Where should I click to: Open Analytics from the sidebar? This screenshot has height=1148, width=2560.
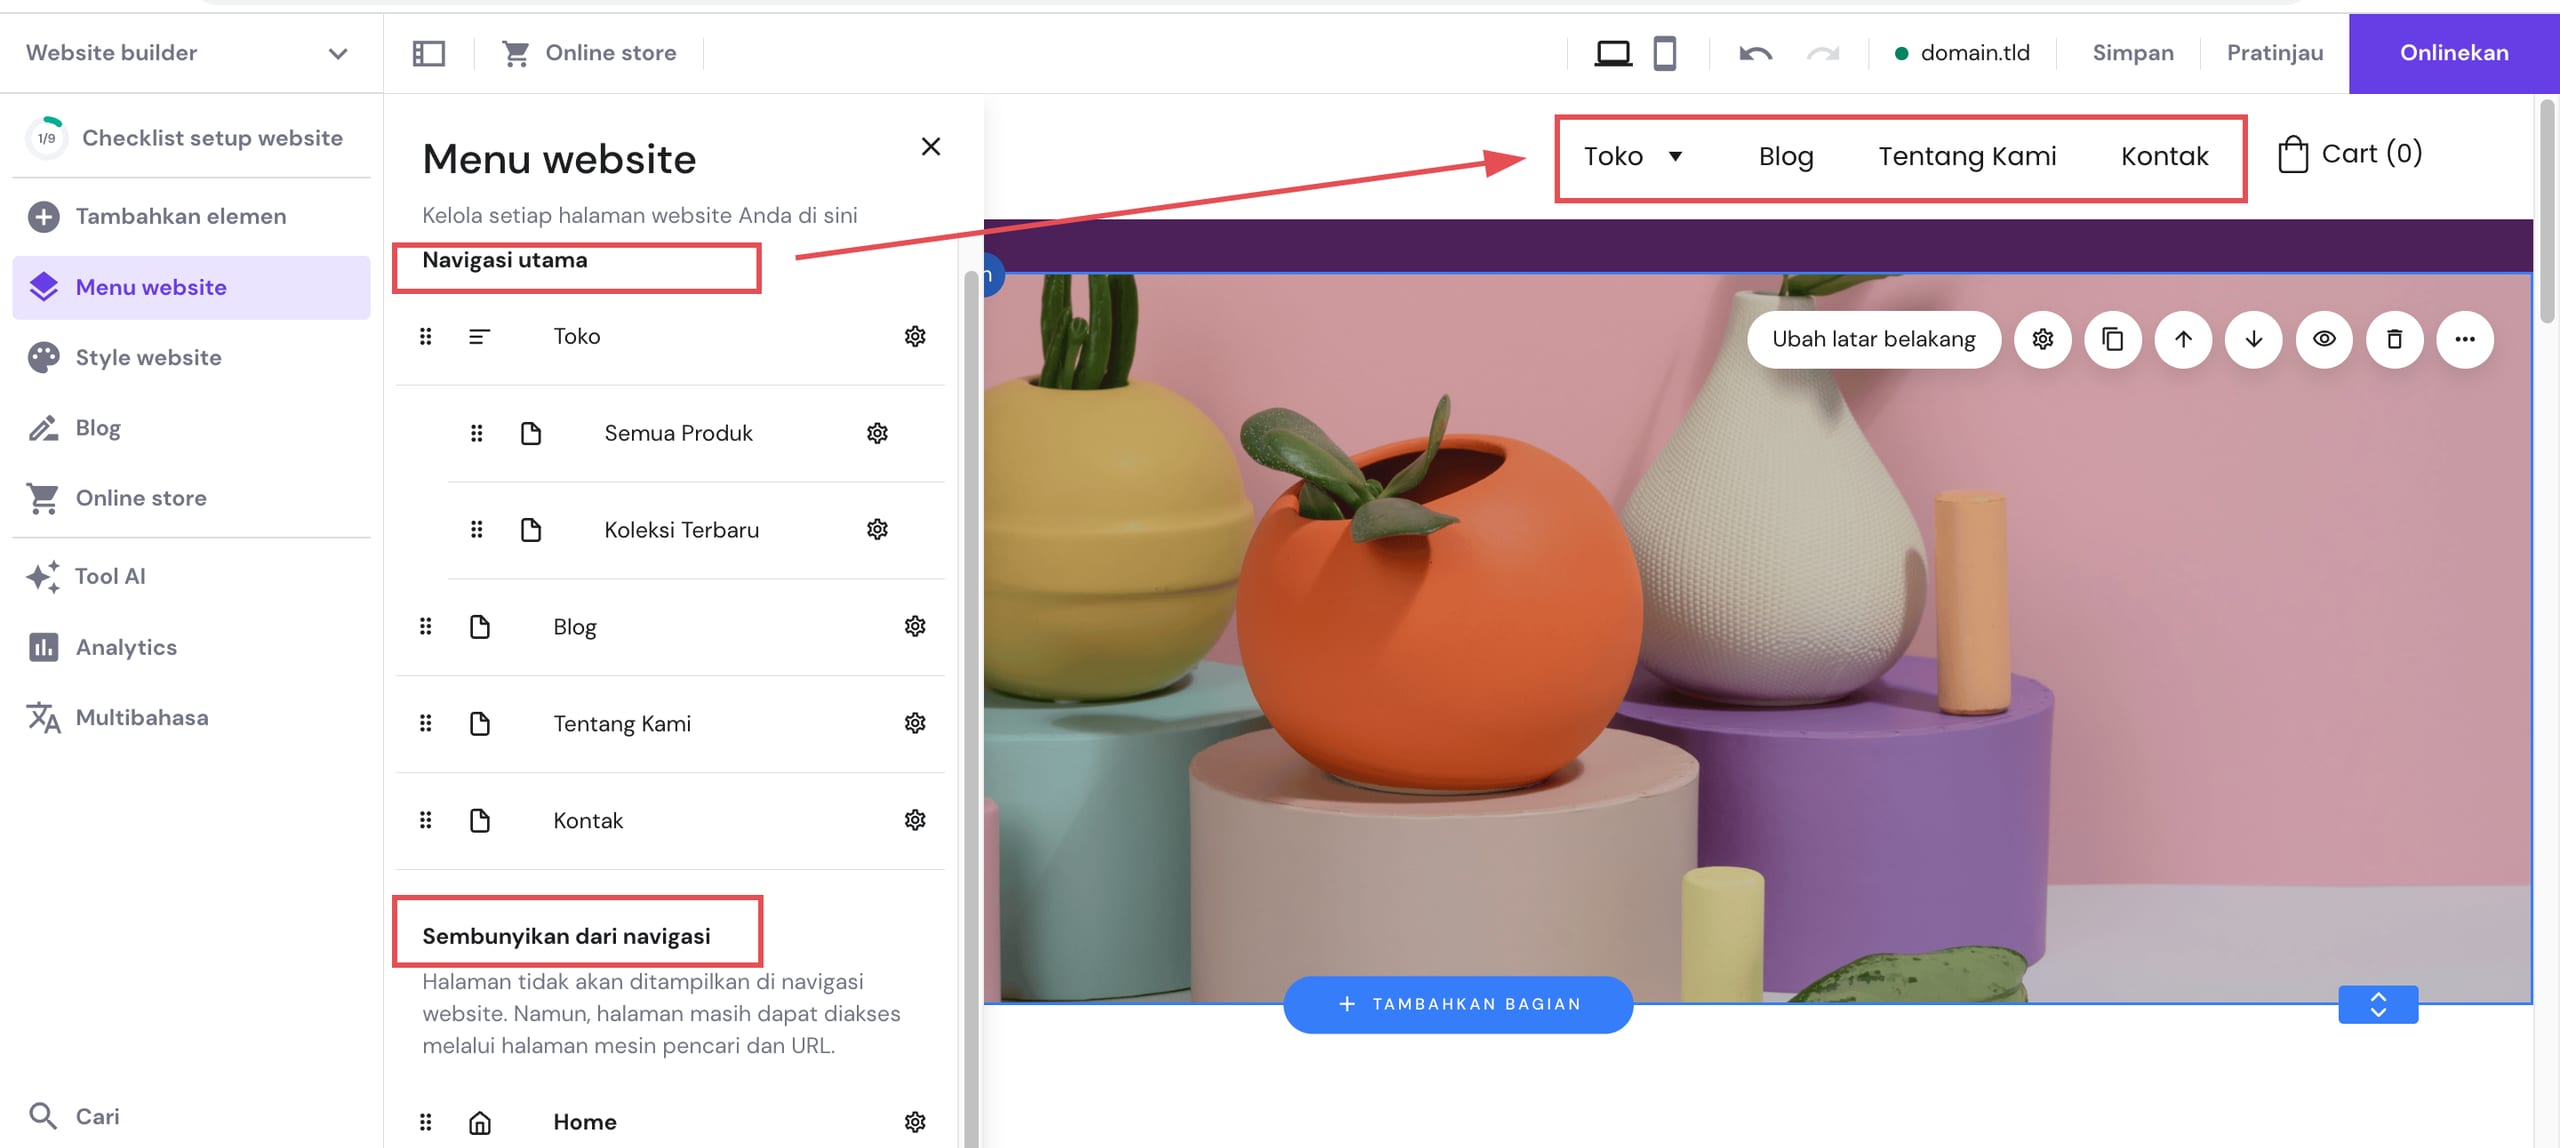point(126,647)
